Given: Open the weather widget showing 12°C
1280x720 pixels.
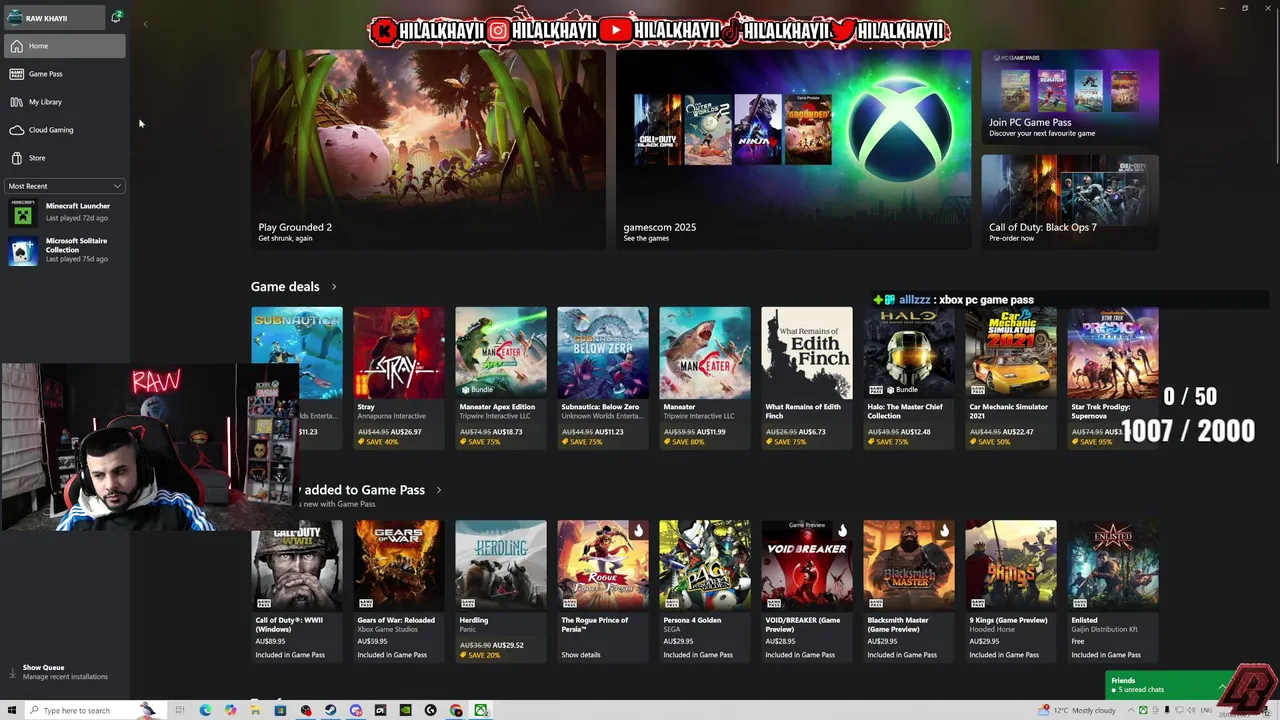Looking at the screenshot, I should 1077,710.
